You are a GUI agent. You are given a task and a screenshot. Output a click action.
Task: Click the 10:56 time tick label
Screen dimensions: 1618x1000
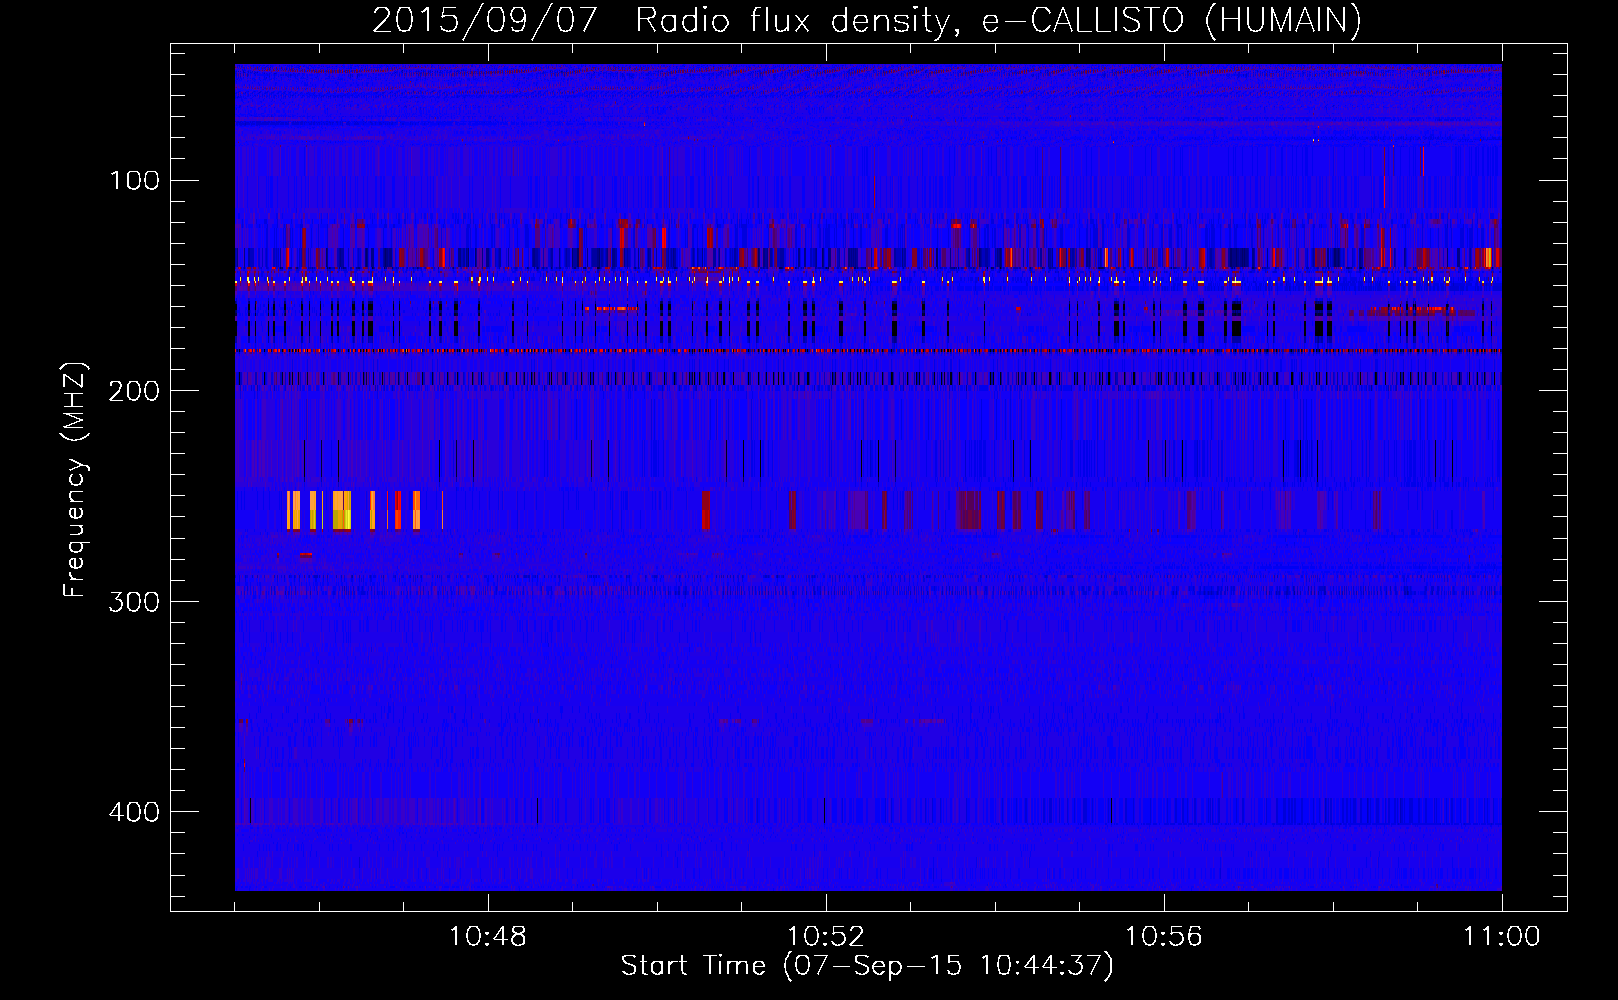[x=1164, y=937]
